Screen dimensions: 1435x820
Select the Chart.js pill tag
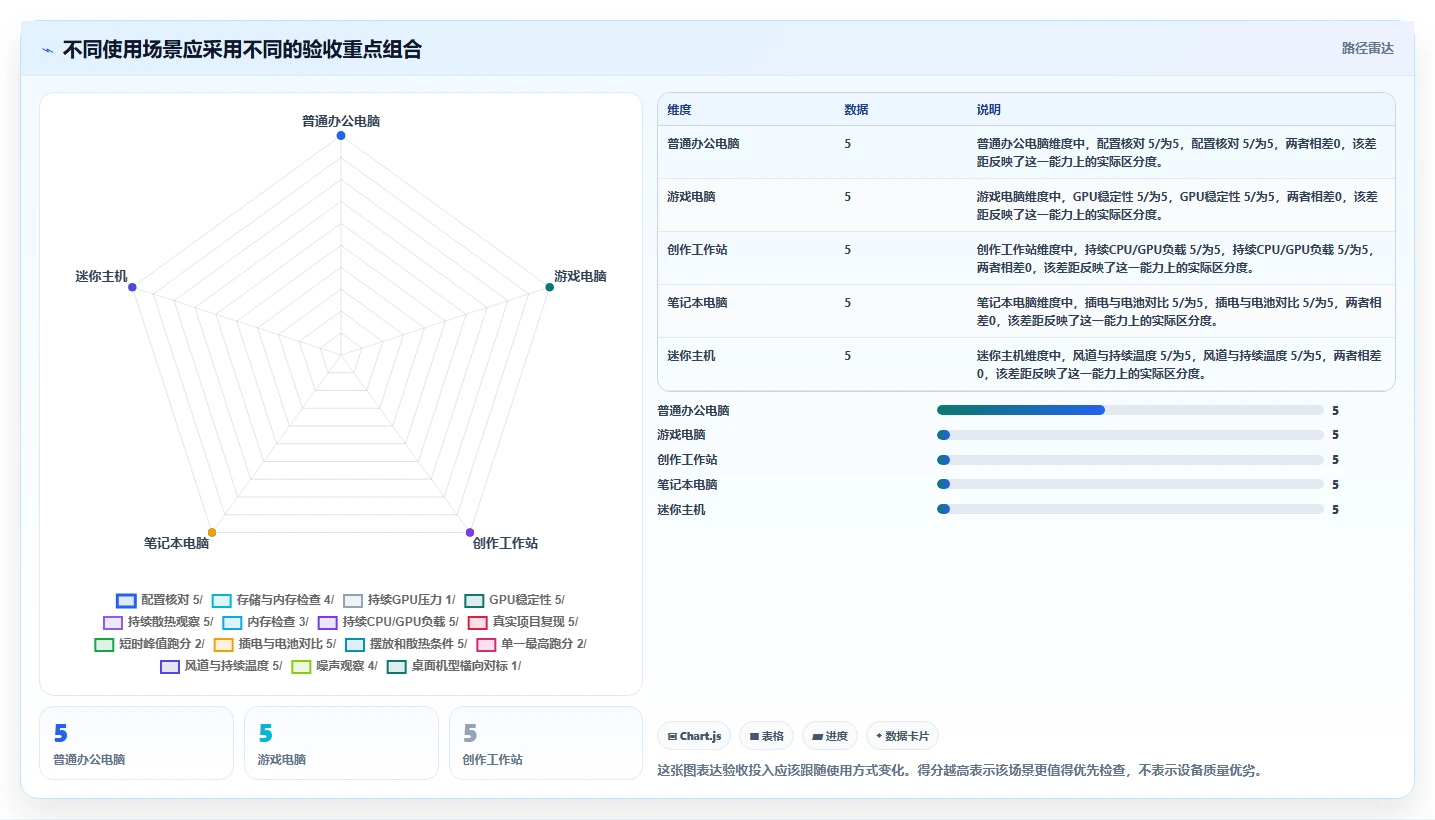(x=694, y=736)
